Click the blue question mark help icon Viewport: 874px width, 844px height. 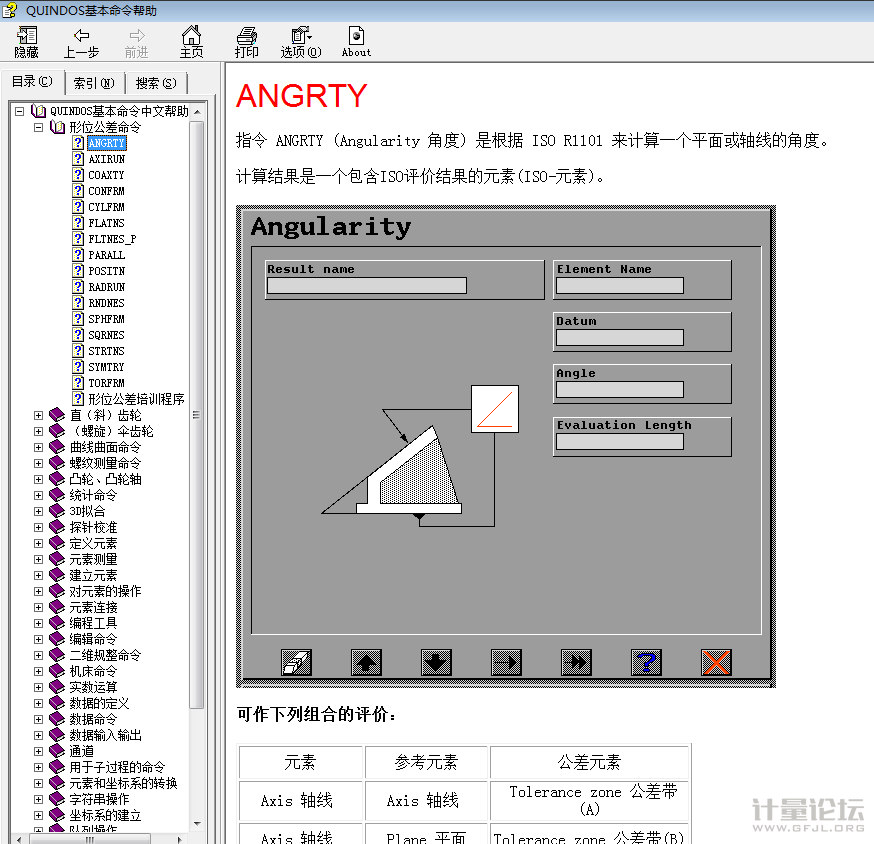click(x=646, y=662)
